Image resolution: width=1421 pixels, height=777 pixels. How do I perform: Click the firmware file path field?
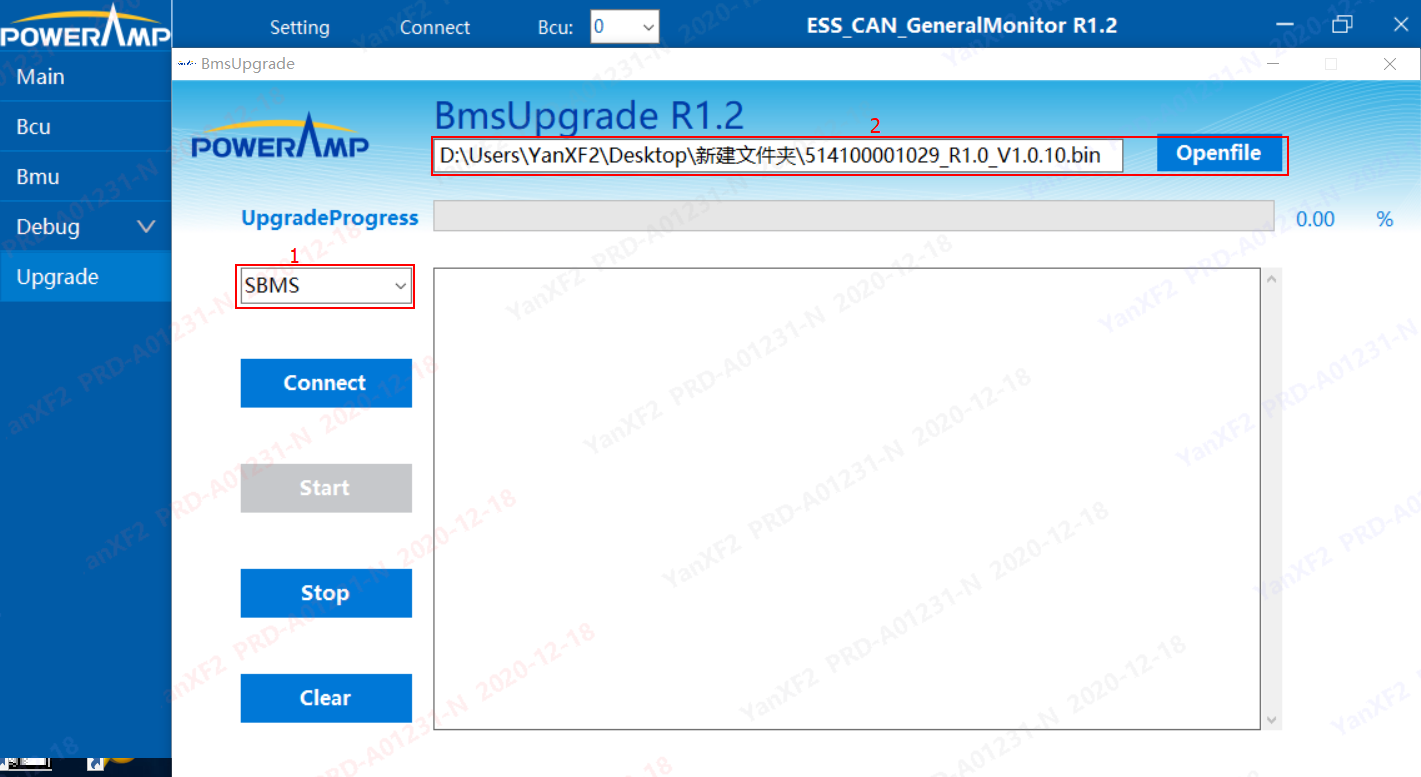[778, 156]
